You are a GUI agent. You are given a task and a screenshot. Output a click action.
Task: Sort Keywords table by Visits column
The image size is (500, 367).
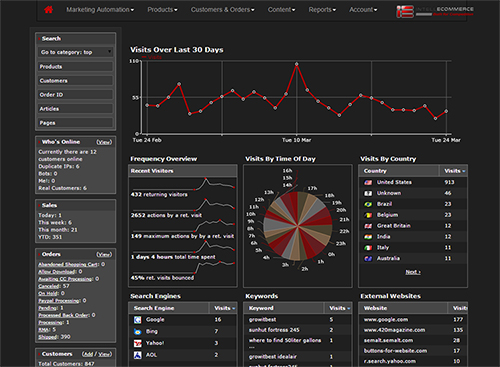pos(339,308)
